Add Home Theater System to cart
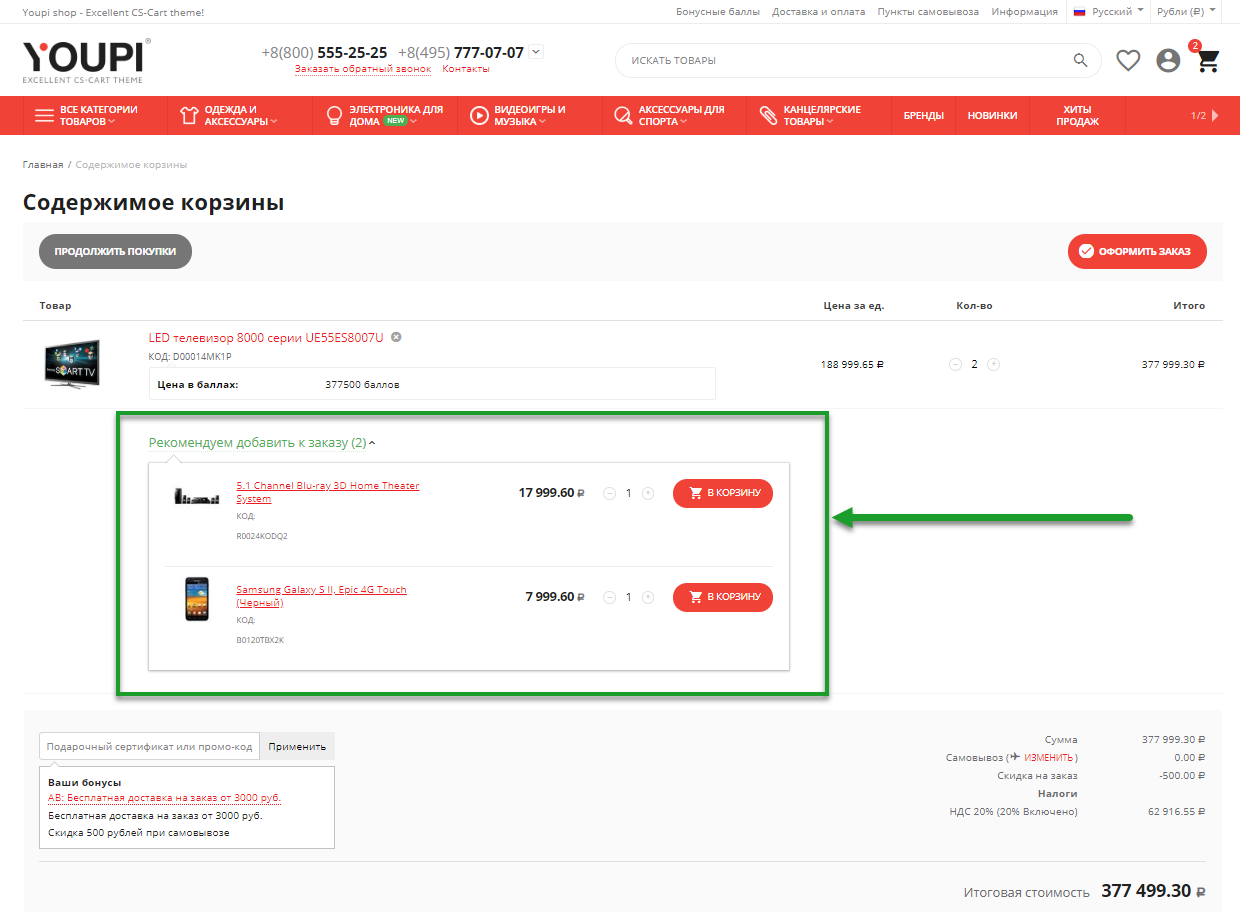The height and width of the screenshot is (912, 1240). pos(723,493)
